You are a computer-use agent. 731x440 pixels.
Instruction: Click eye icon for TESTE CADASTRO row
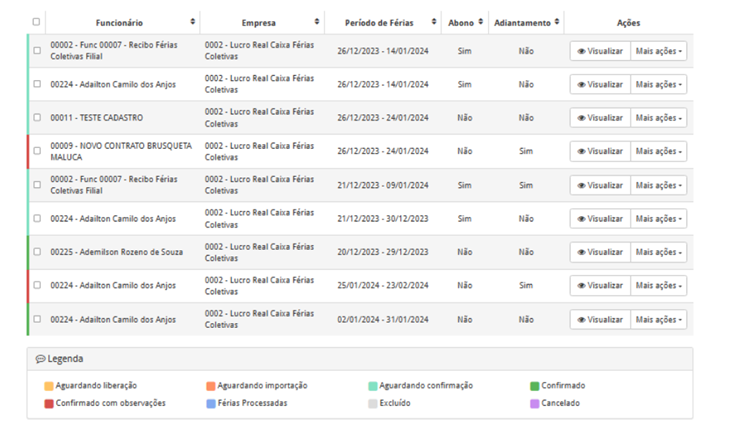coord(582,118)
